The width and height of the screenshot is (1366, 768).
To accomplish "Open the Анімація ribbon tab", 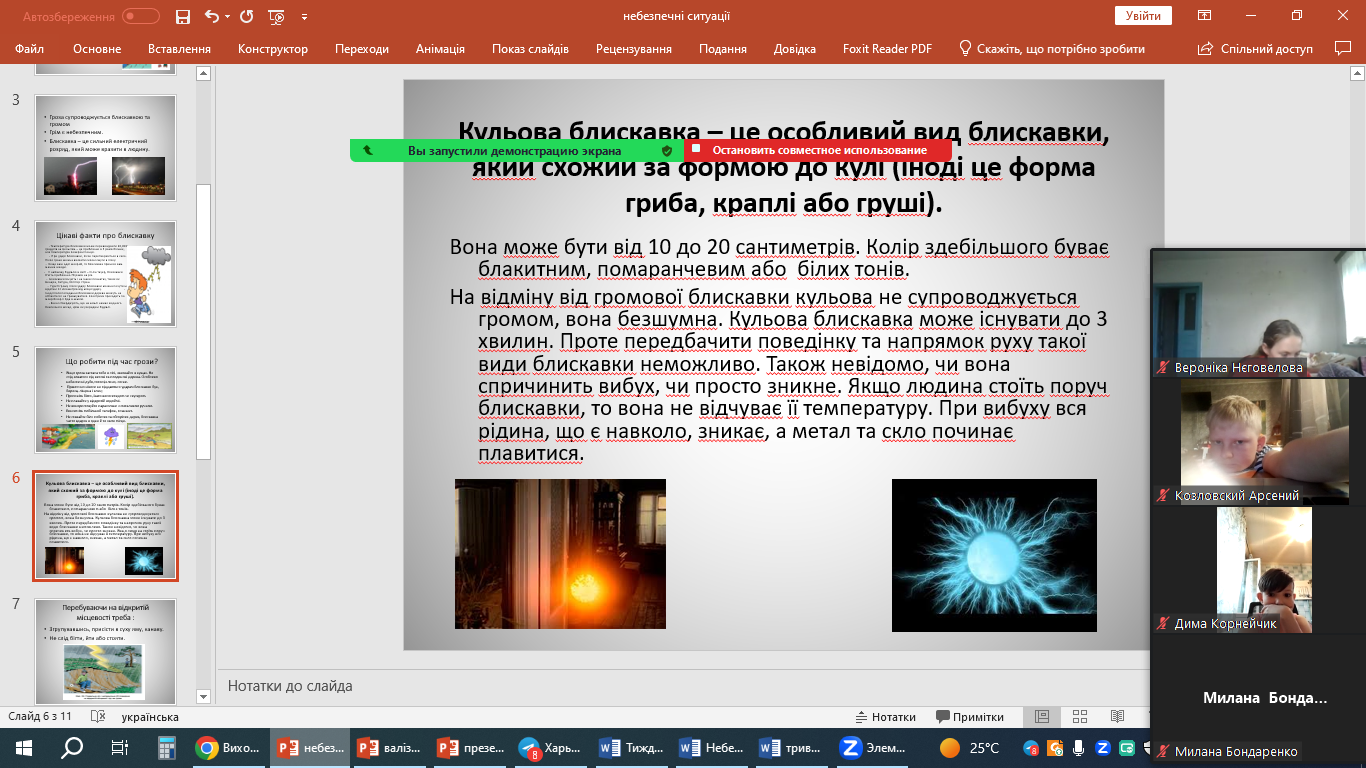I will tap(440, 49).
